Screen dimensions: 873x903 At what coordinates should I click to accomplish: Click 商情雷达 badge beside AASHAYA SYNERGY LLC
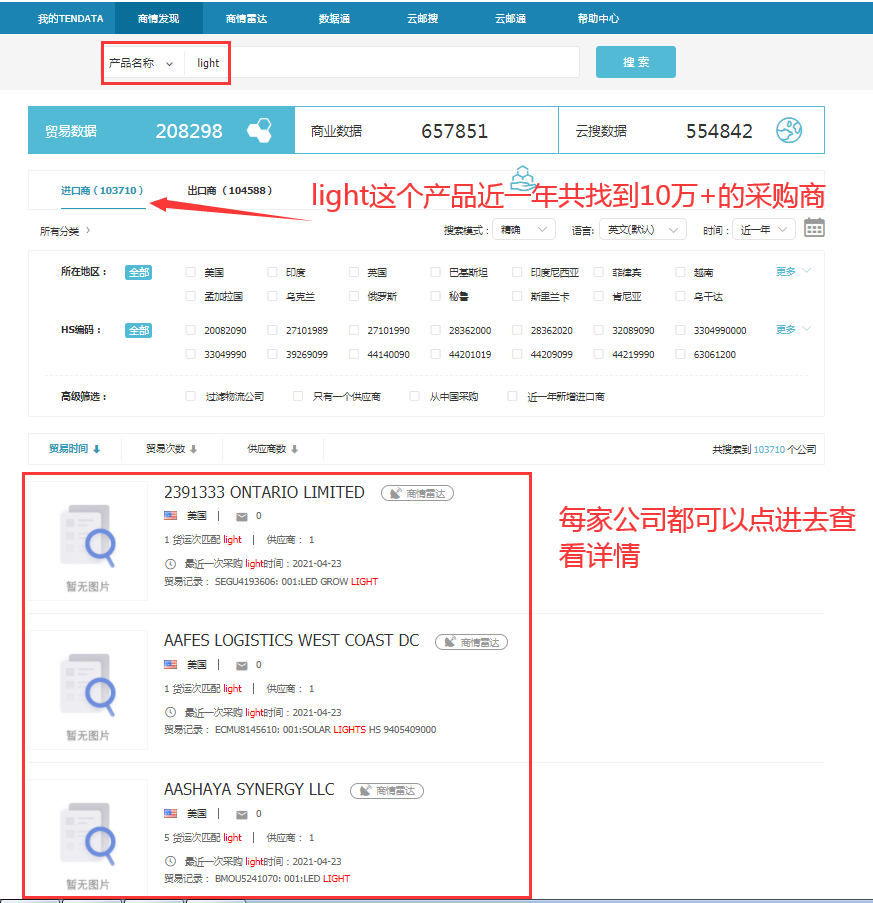387,791
